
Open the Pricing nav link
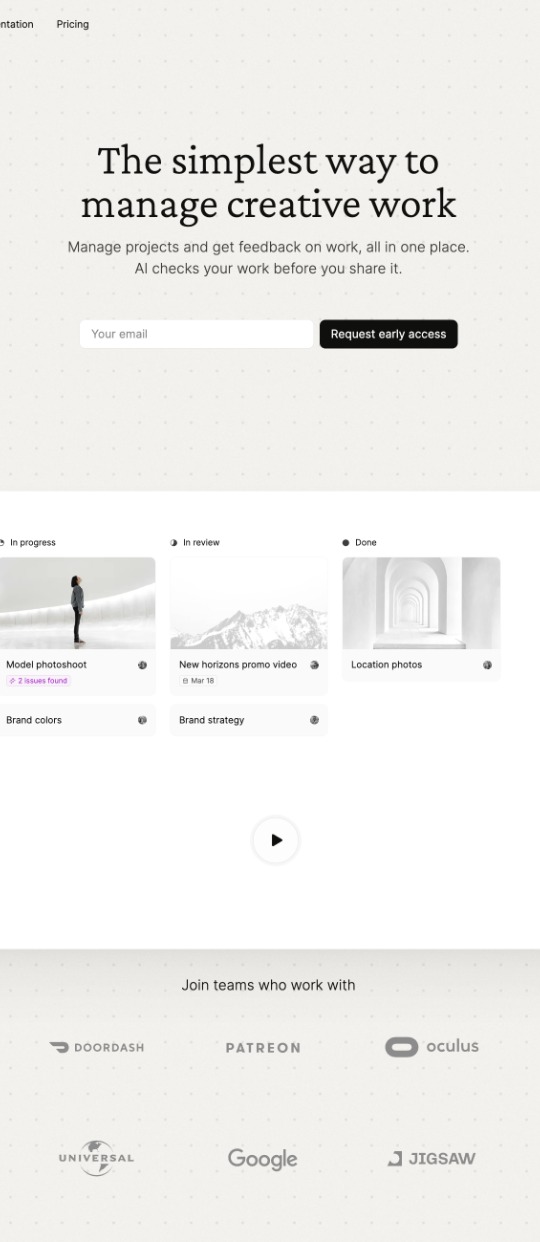pyautogui.click(x=72, y=24)
